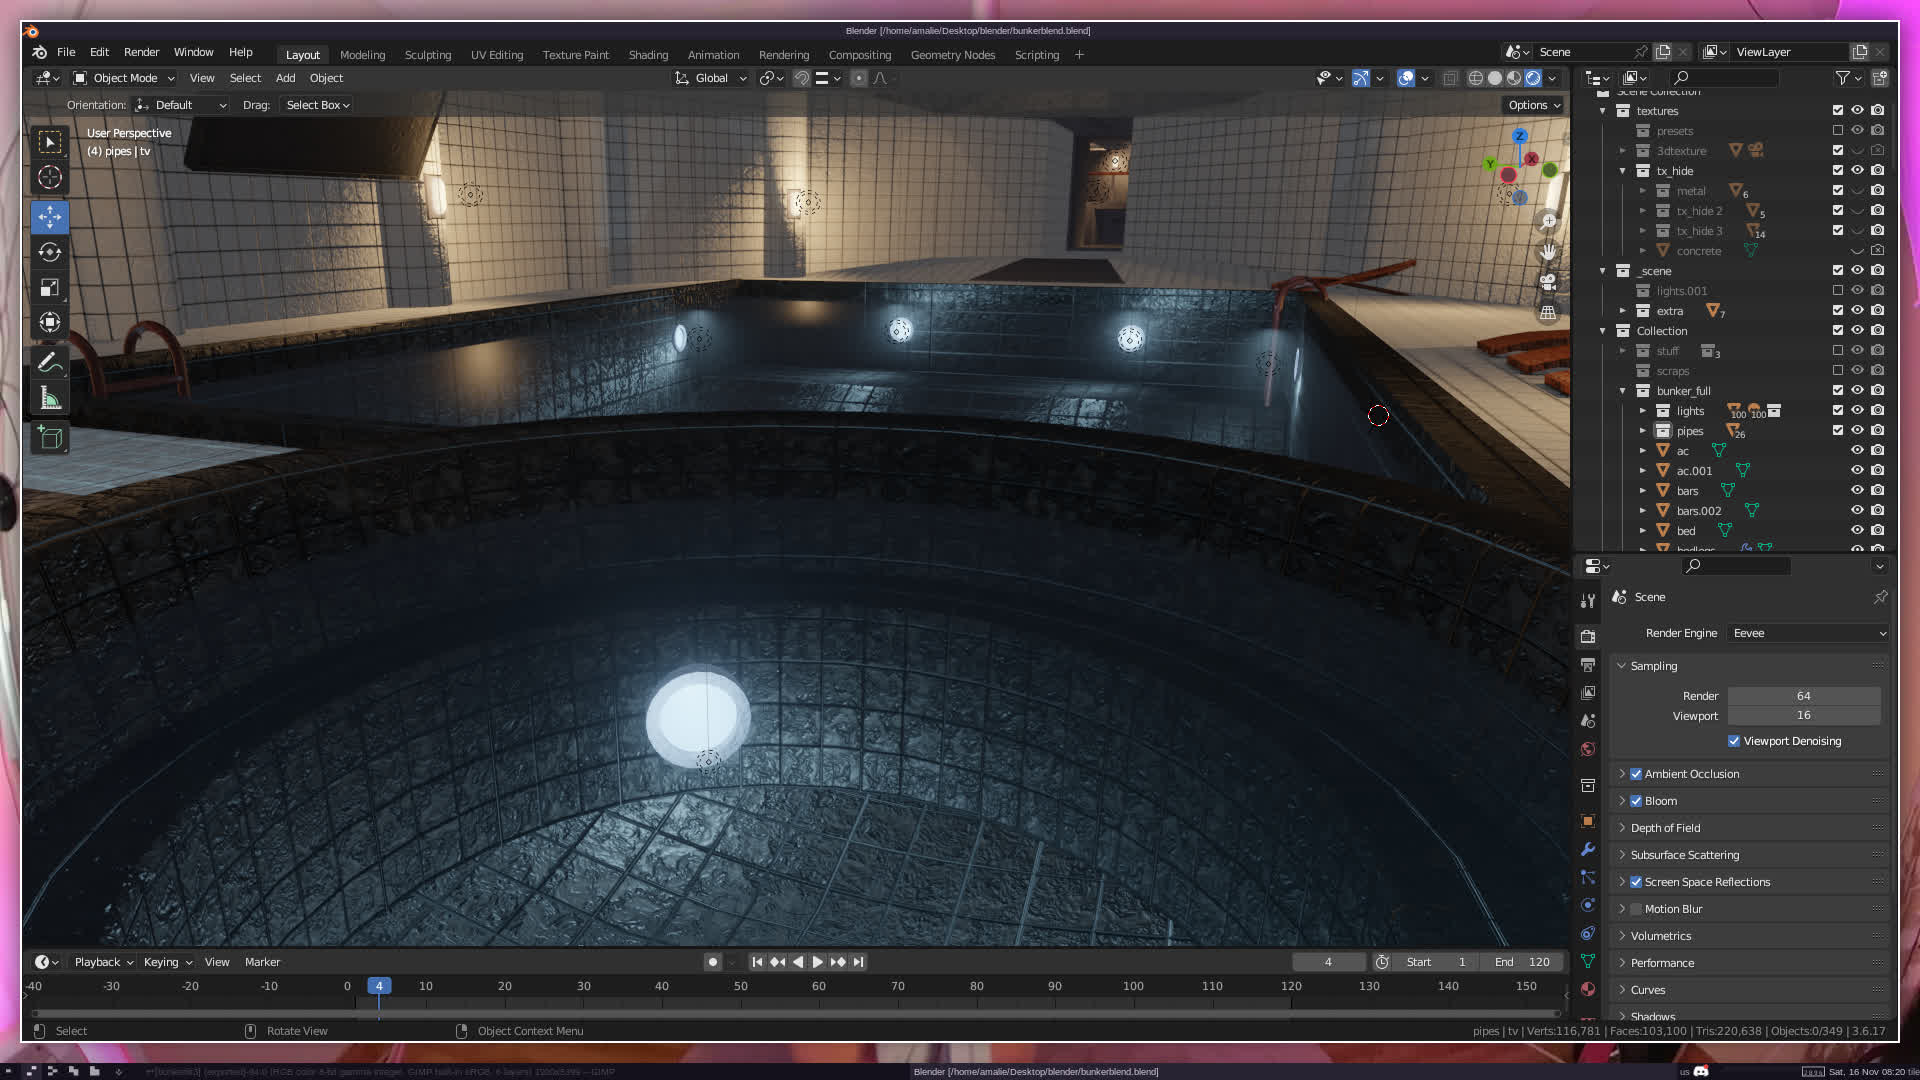Open the Render Engine Eevee dropdown
Image resolution: width=1920 pixels, height=1080 pixels.
point(1808,633)
